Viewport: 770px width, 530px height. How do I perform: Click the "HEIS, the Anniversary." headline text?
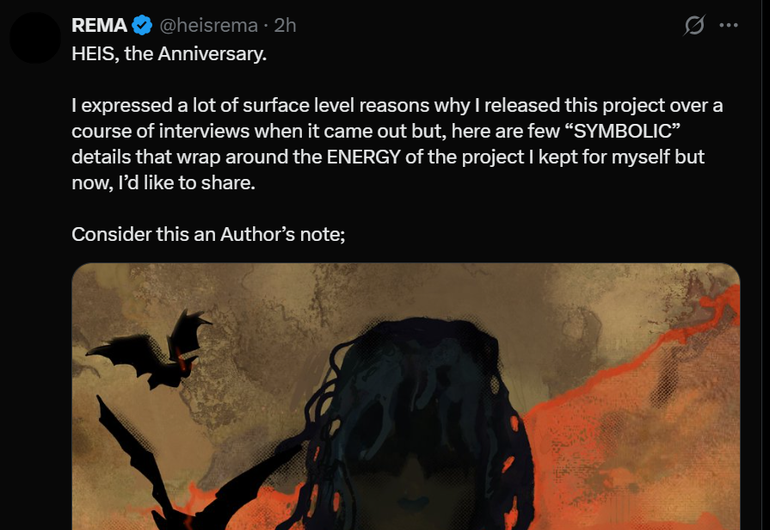(169, 54)
